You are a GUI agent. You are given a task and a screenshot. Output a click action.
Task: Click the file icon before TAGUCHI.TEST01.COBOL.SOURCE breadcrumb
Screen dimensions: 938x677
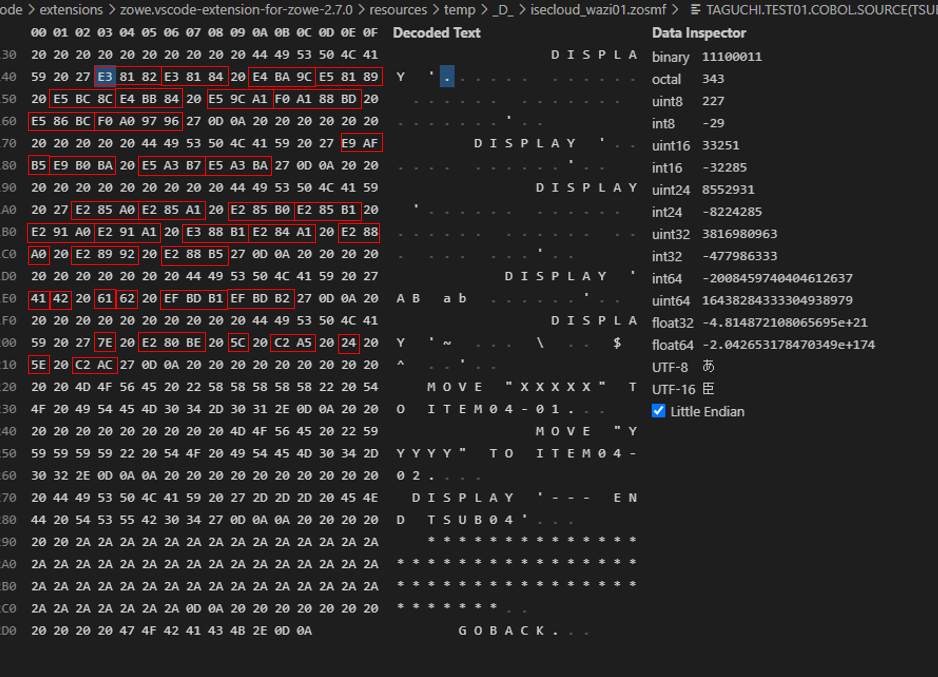tap(696, 10)
